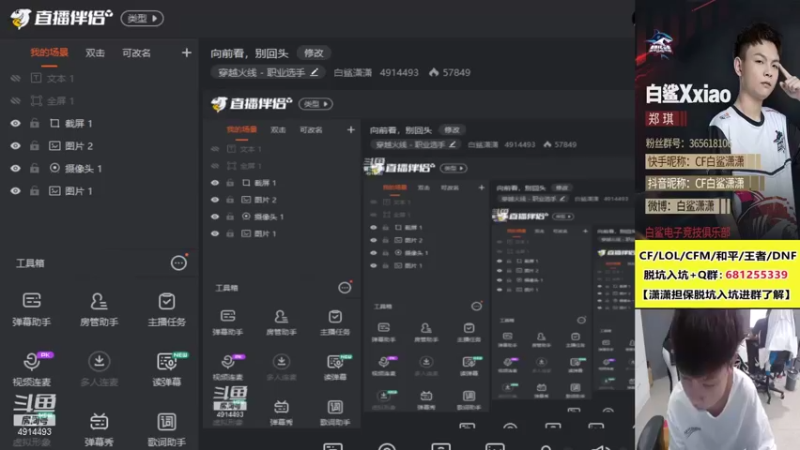This screenshot has width=800, height=450.
Task: Edit the 穿越火线 - 职业选手 category pencil
Action: tap(314, 72)
